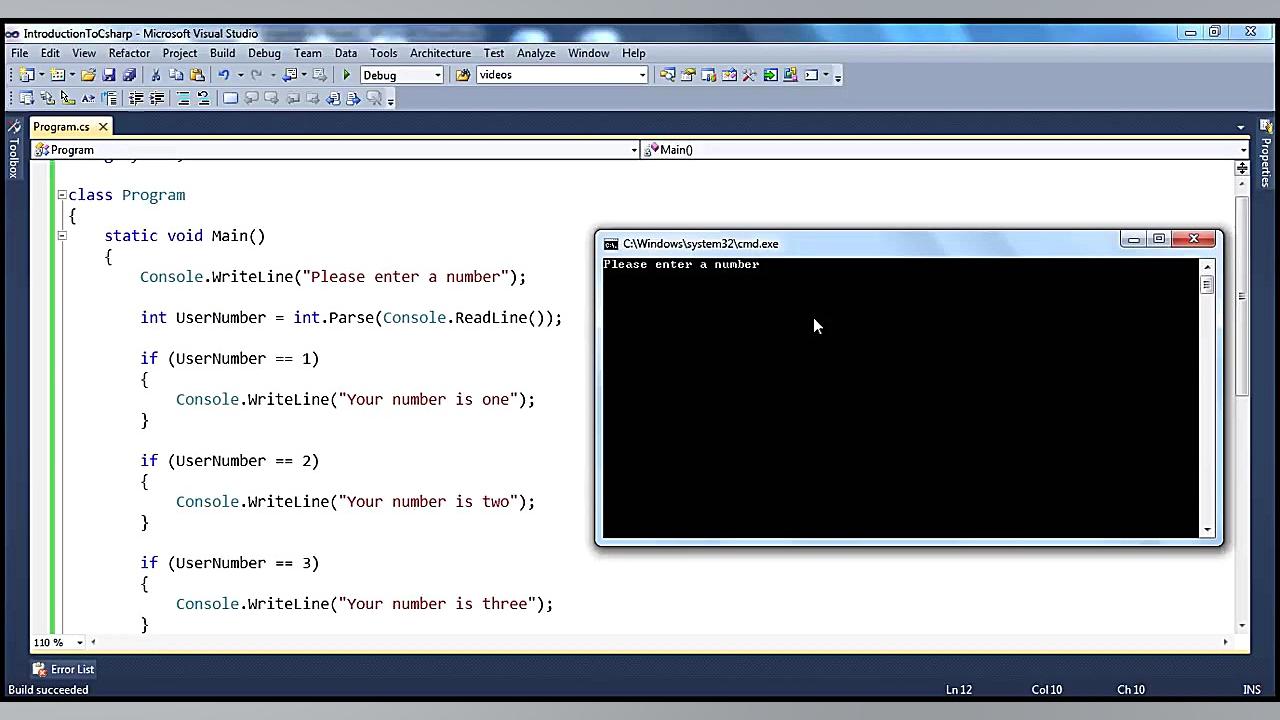Open the Refactor menu
The width and height of the screenshot is (1280, 720).
click(129, 53)
